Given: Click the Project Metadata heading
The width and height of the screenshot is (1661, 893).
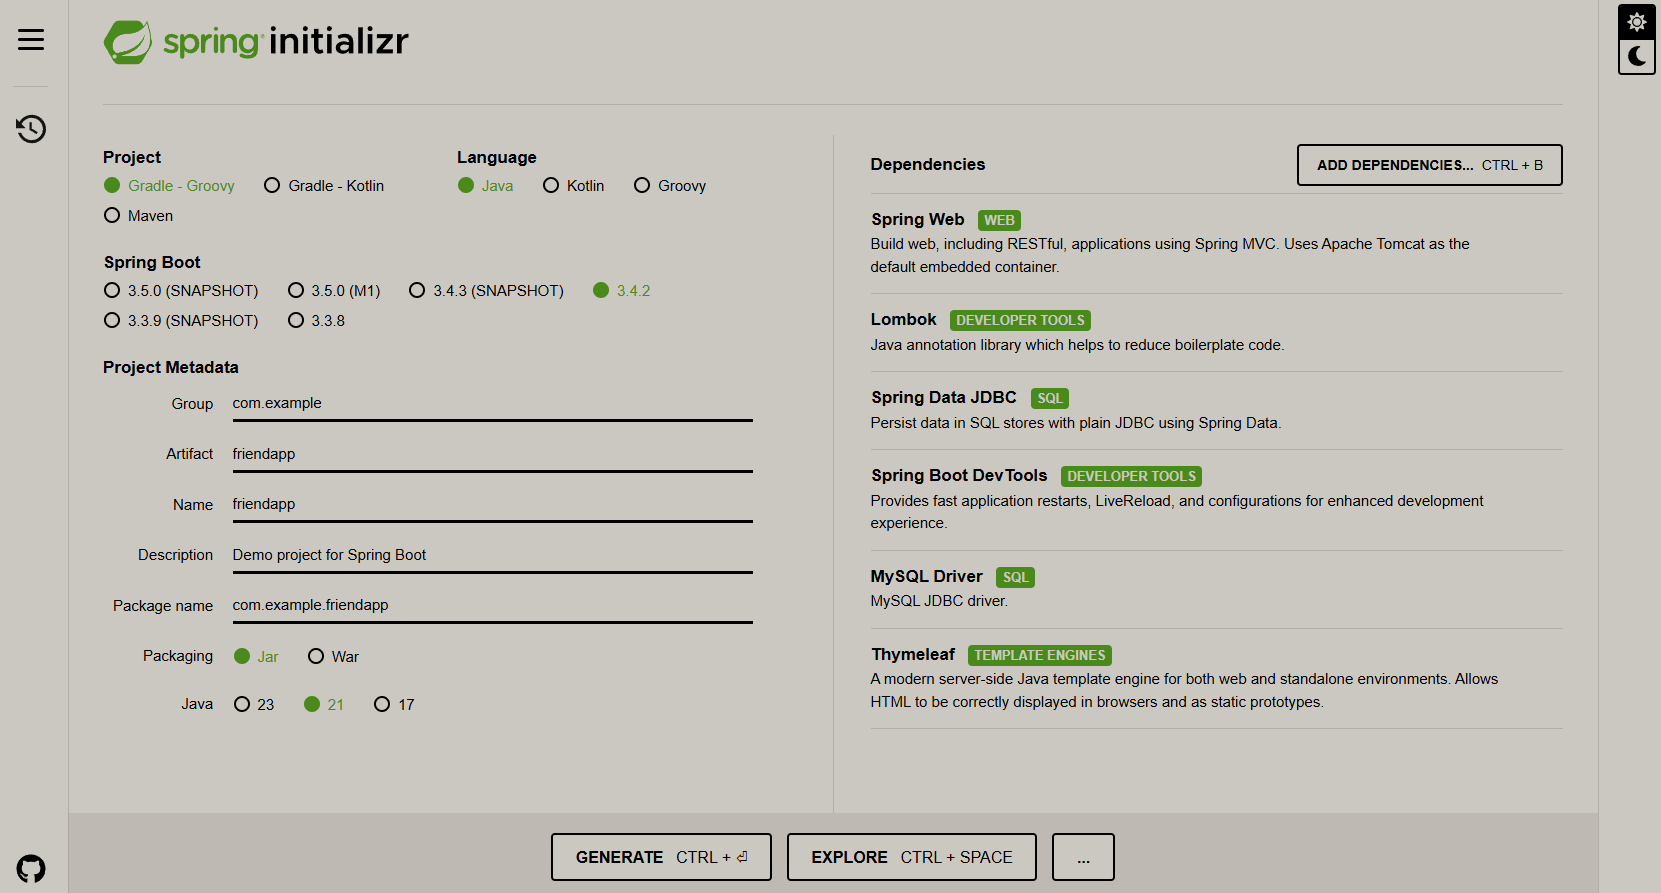Looking at the screenshot, I should (x=171, y=368).
